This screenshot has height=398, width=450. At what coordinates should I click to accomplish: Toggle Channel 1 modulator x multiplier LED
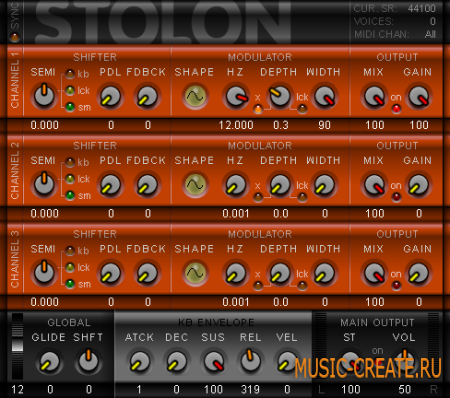click(258, 109)
